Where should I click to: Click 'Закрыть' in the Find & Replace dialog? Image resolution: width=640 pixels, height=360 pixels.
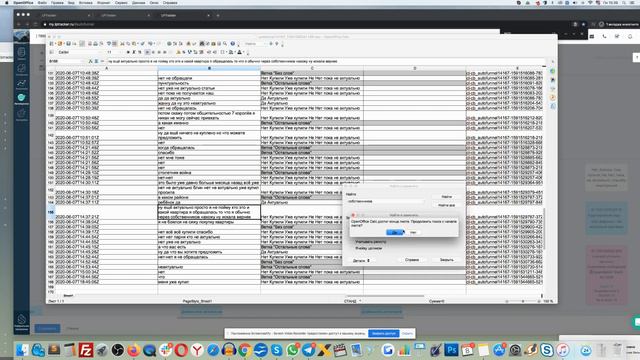tap(447, 260)
